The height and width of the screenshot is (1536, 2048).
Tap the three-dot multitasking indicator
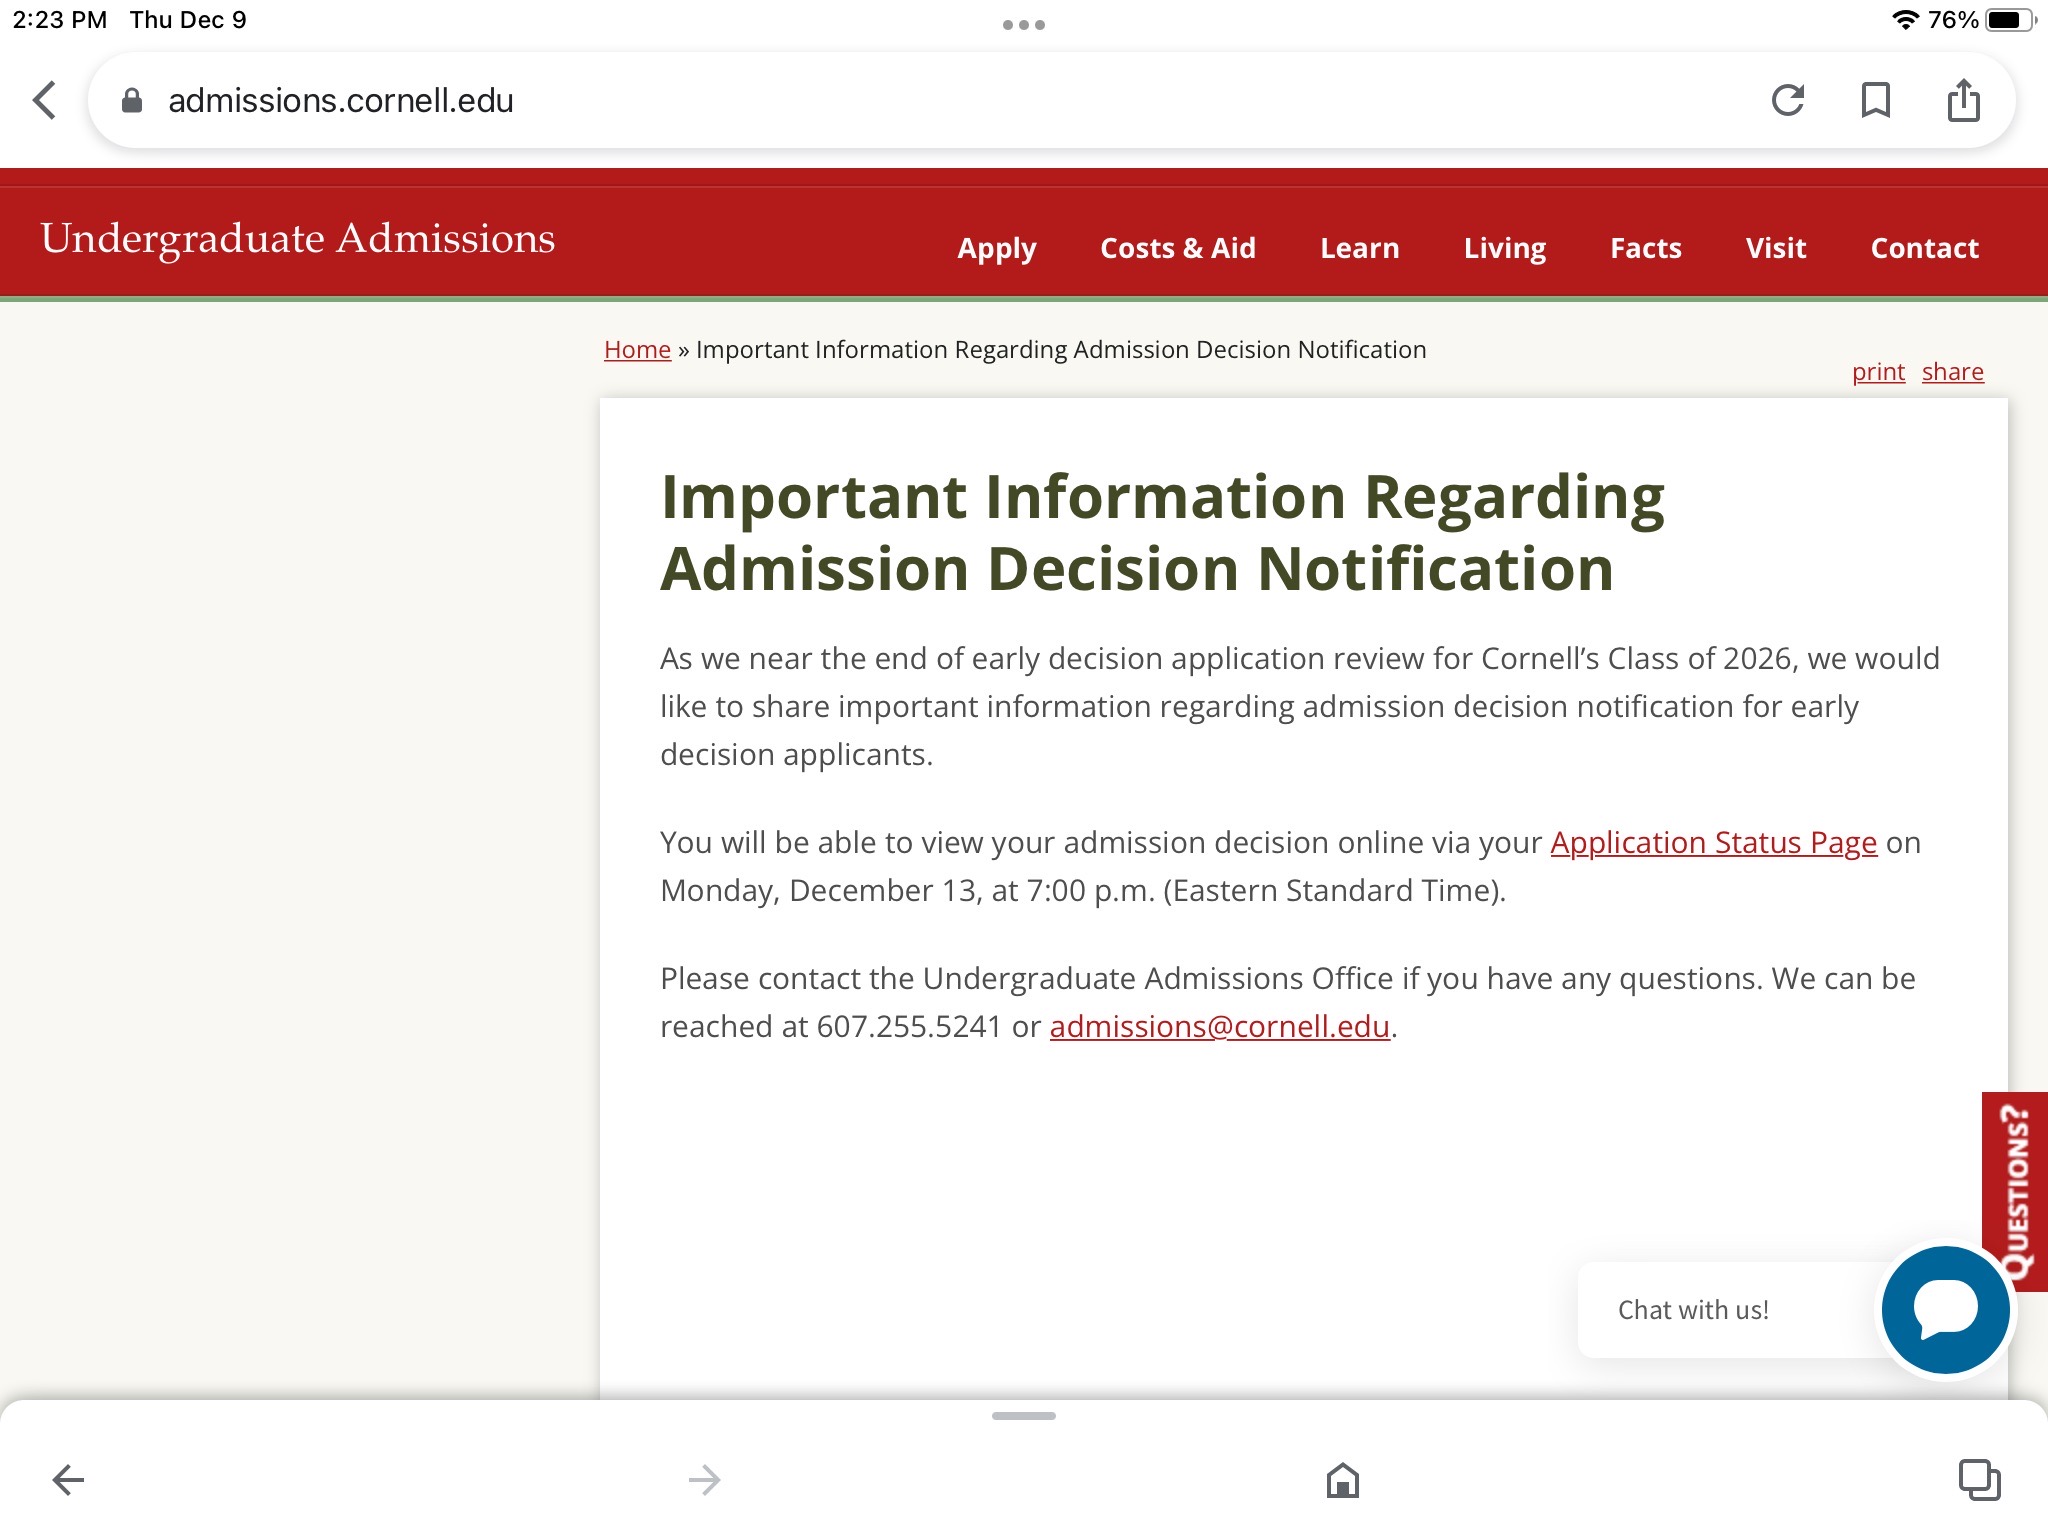point(1023,25)
